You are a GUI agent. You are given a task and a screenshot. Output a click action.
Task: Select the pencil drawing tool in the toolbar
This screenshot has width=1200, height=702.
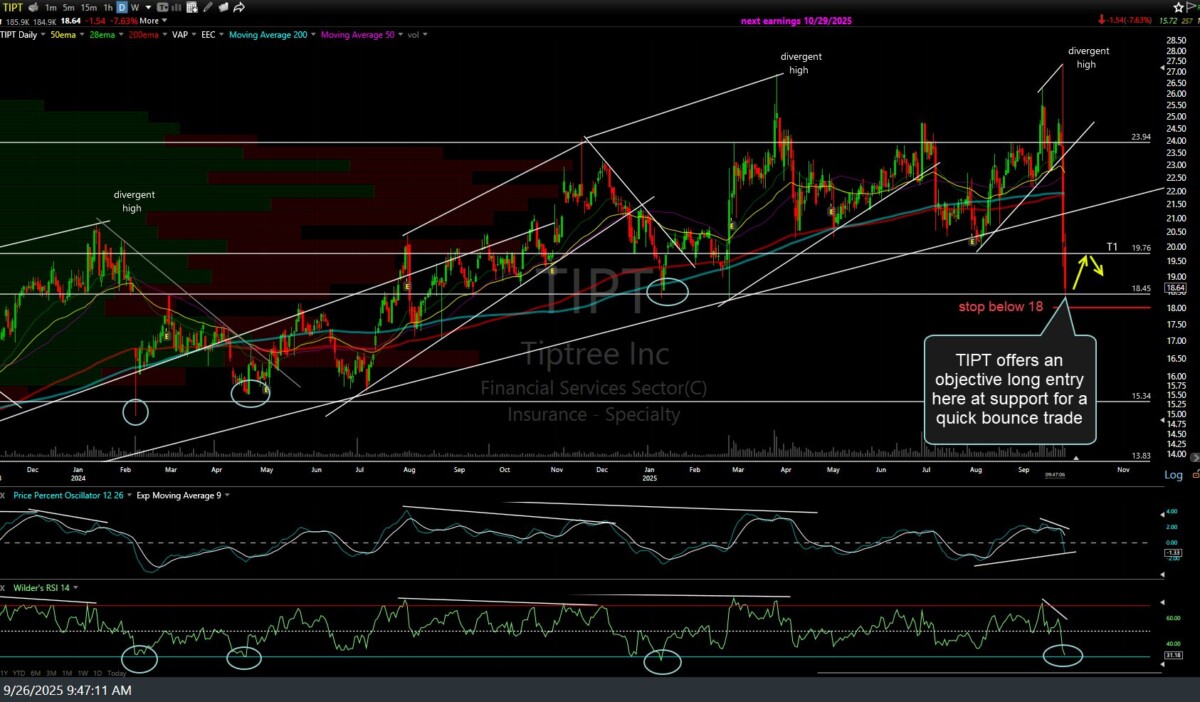coord(208,7)
